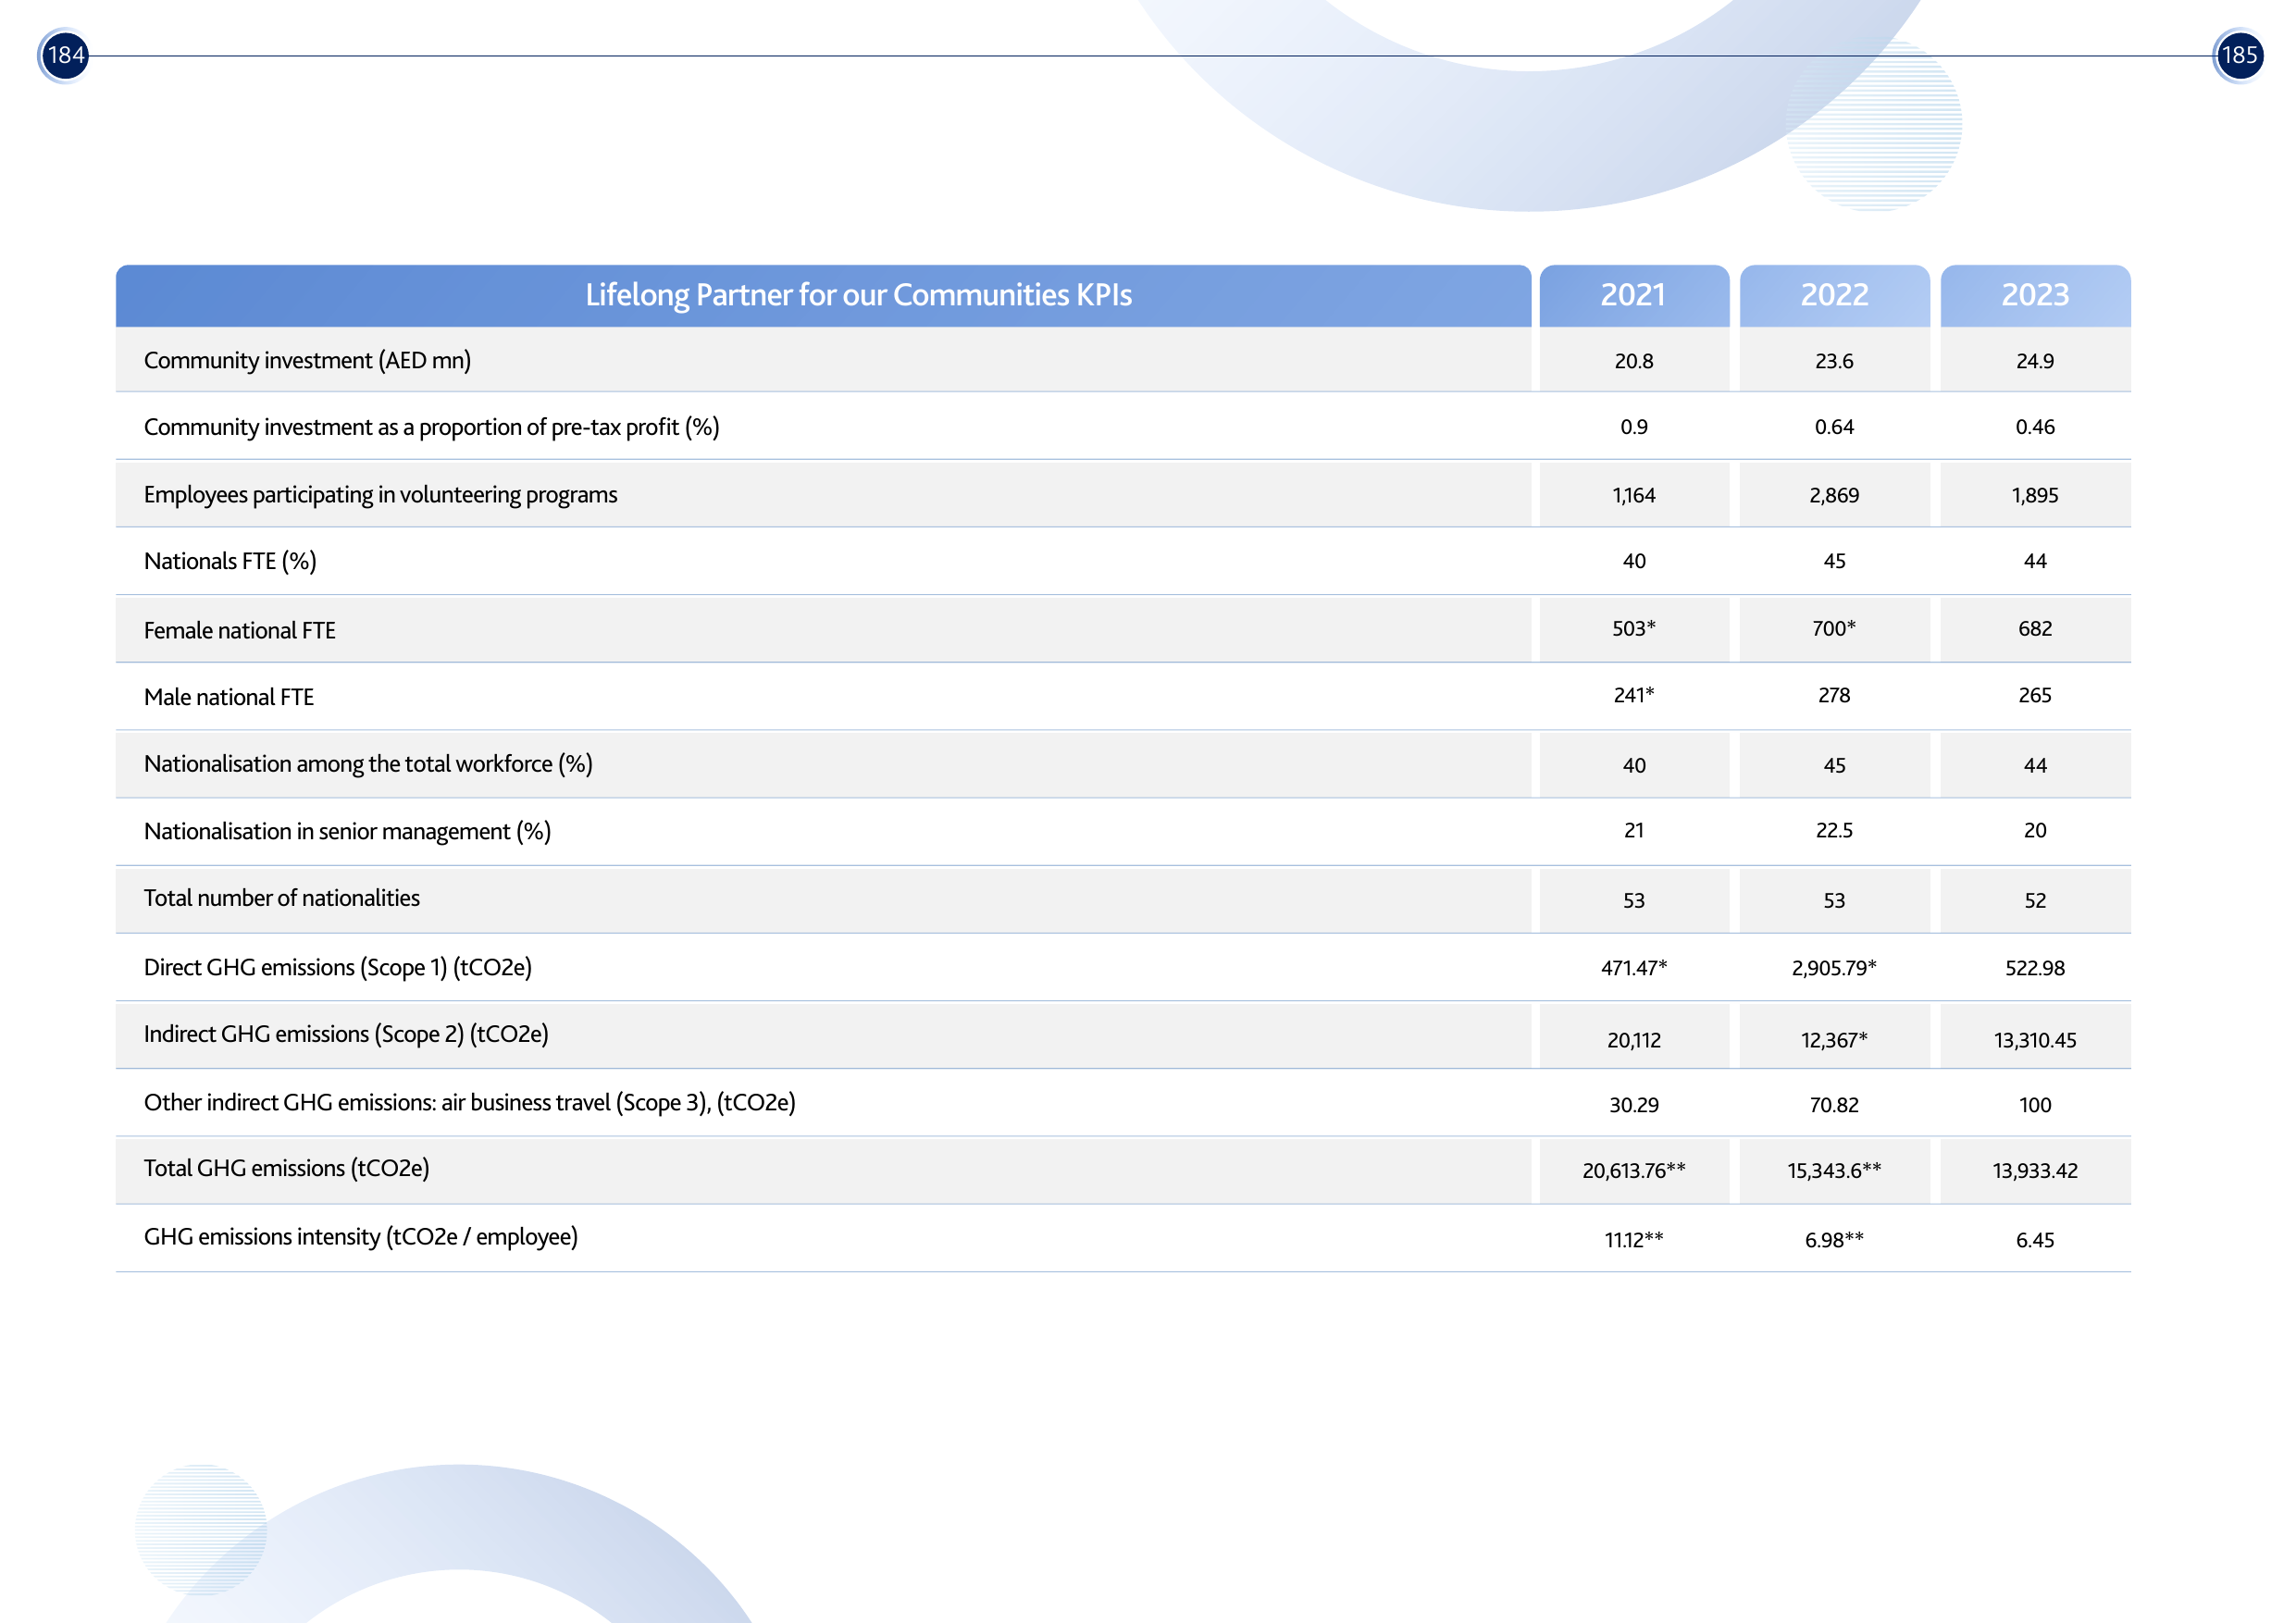Click 'Total GHG emissions (tCO2e)' row label
The height and width of the screenshot is (1623, 2296).
(x=286, y=1168)
